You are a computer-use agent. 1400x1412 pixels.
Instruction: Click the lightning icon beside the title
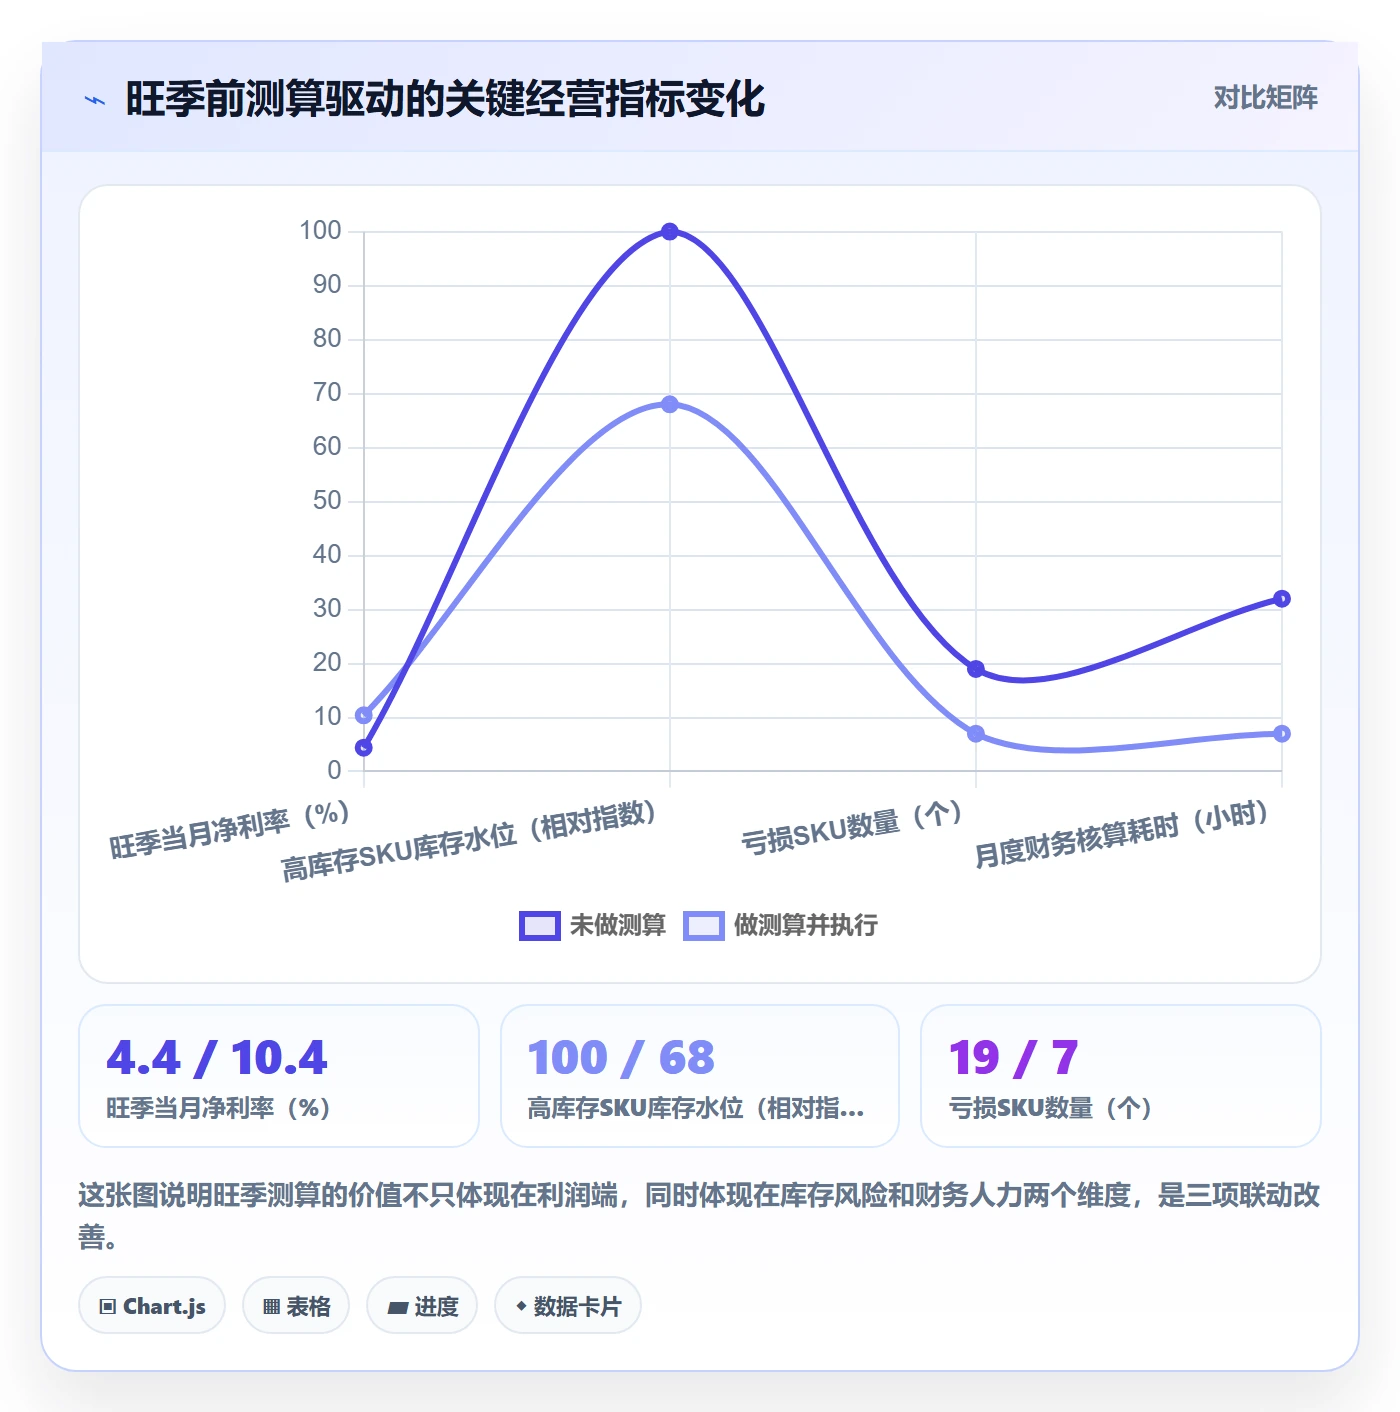(x=95, y=100)
